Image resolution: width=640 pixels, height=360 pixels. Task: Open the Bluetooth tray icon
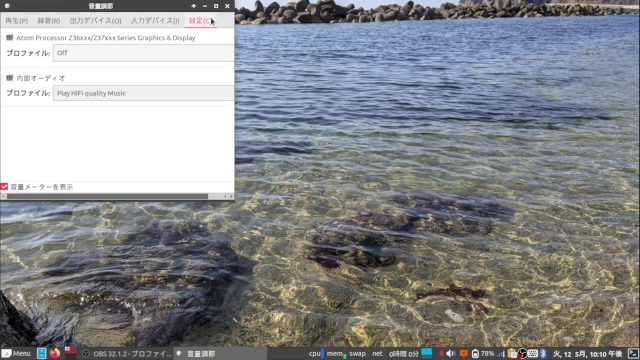pos(543,353)
